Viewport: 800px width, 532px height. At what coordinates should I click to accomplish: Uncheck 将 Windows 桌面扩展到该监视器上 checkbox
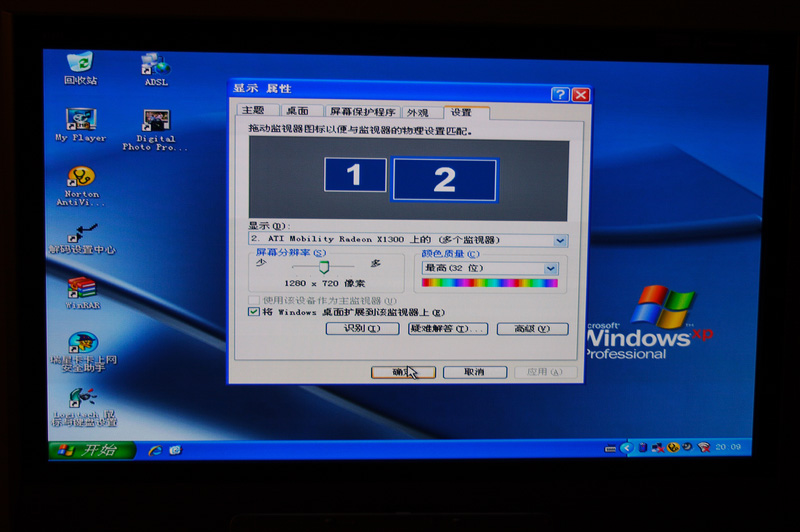(x=253, y=312)
